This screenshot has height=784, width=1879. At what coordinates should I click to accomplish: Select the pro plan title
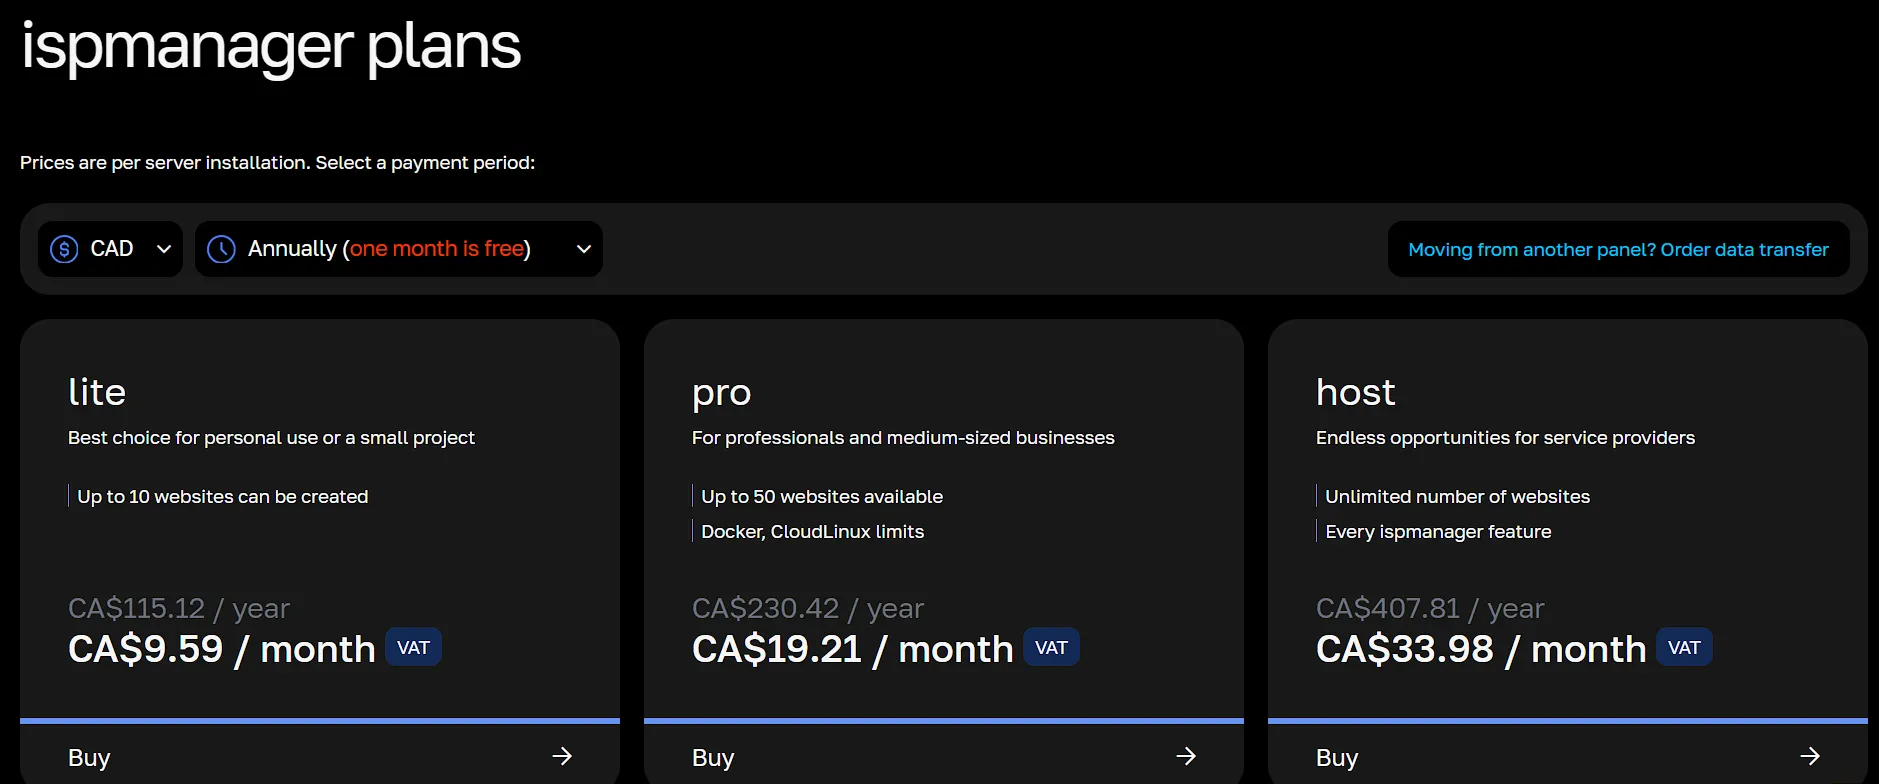pyautogui.click(x=721, y=394)
